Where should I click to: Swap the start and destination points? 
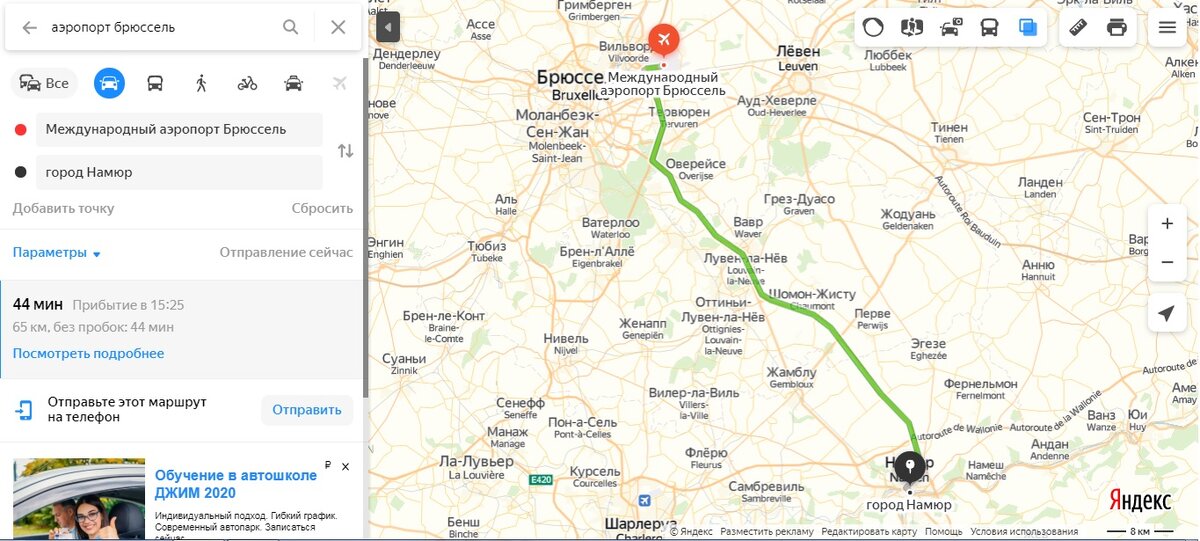click(345, 151)
